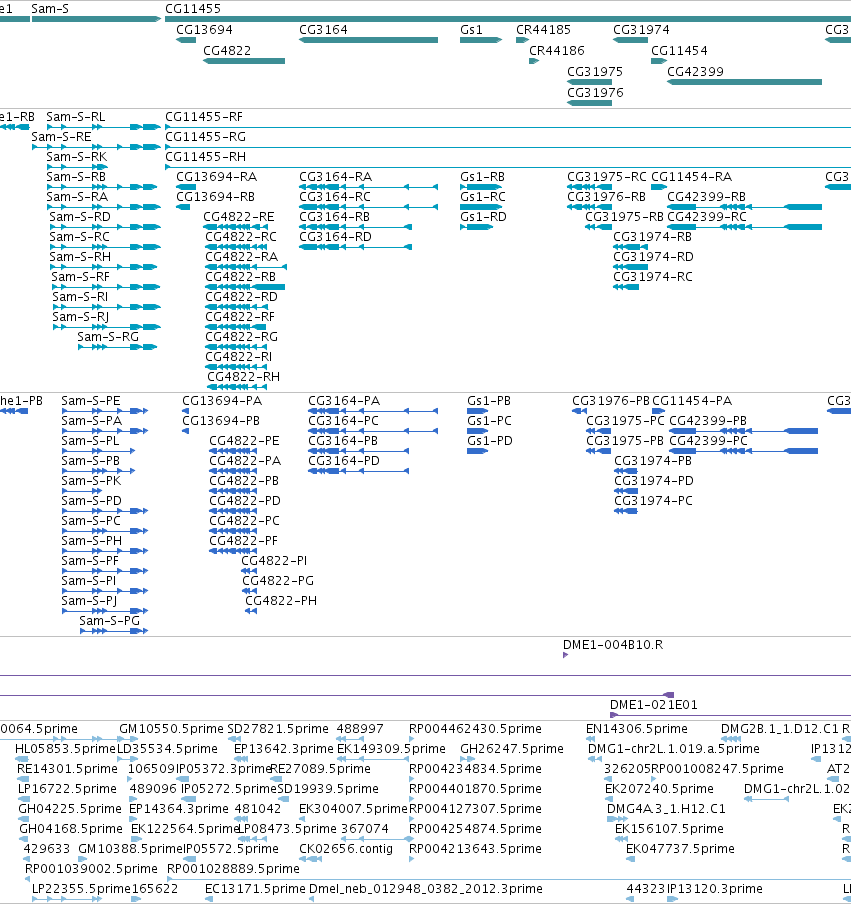Select CG4822-PI protein label
Image resolution: width=851 pixels, height=904 pixels.
coord(274,561)
